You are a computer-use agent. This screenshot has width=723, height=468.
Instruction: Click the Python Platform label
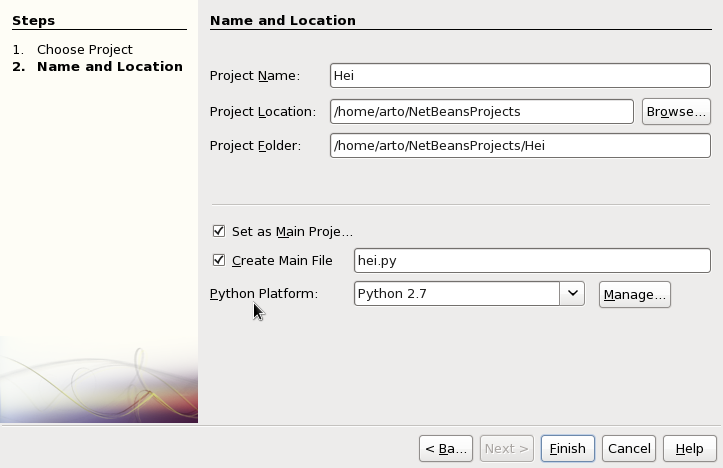[264, 294]
